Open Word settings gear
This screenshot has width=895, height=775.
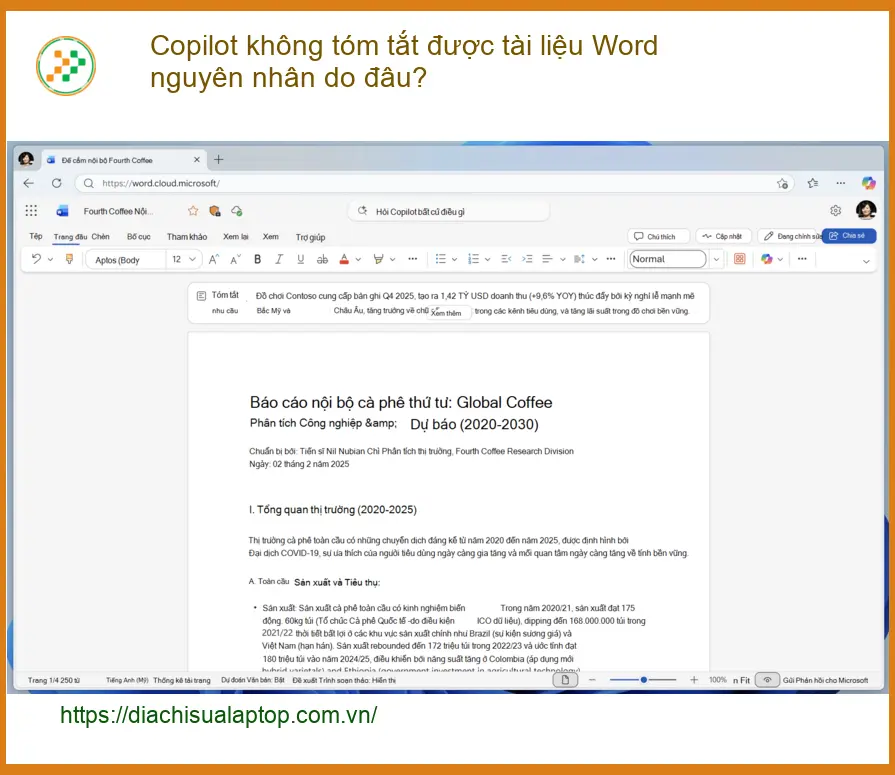[x=836, y=211]
